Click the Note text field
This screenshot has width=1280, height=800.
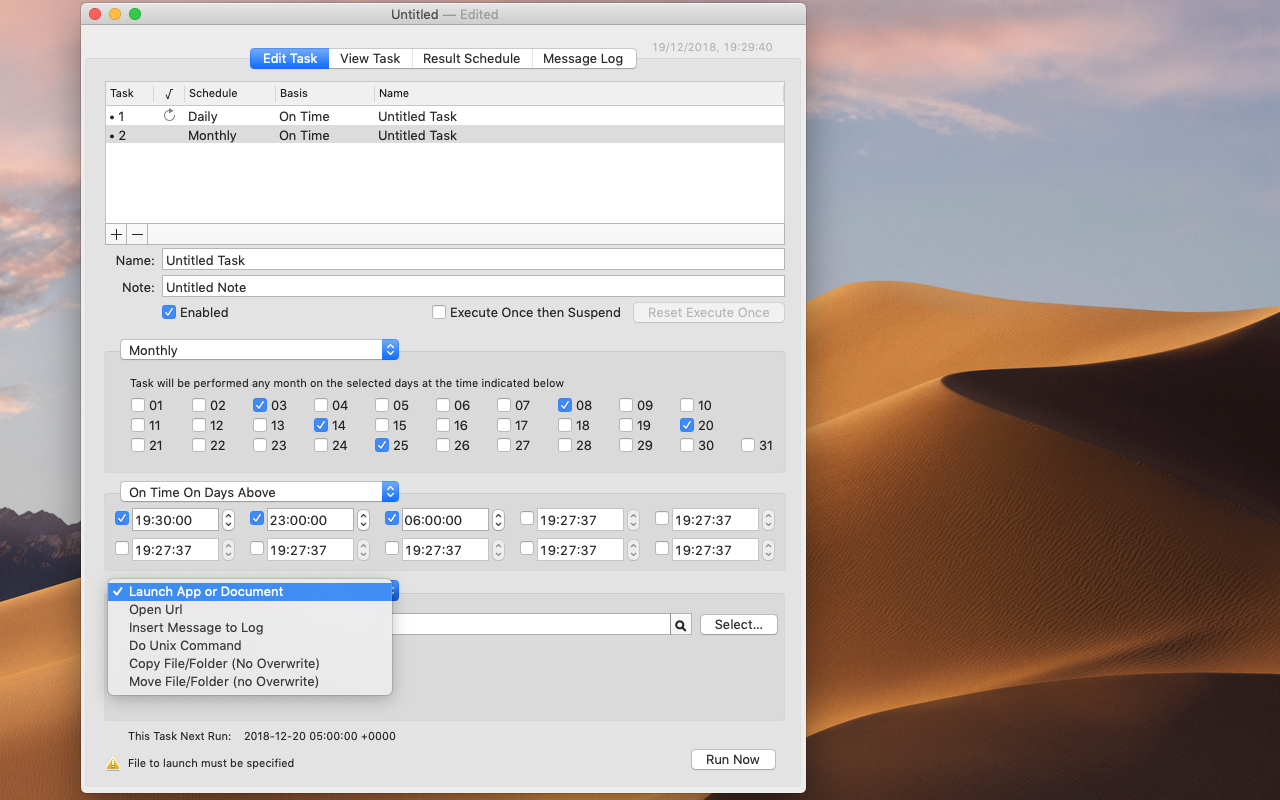click(x=473, y=287)
